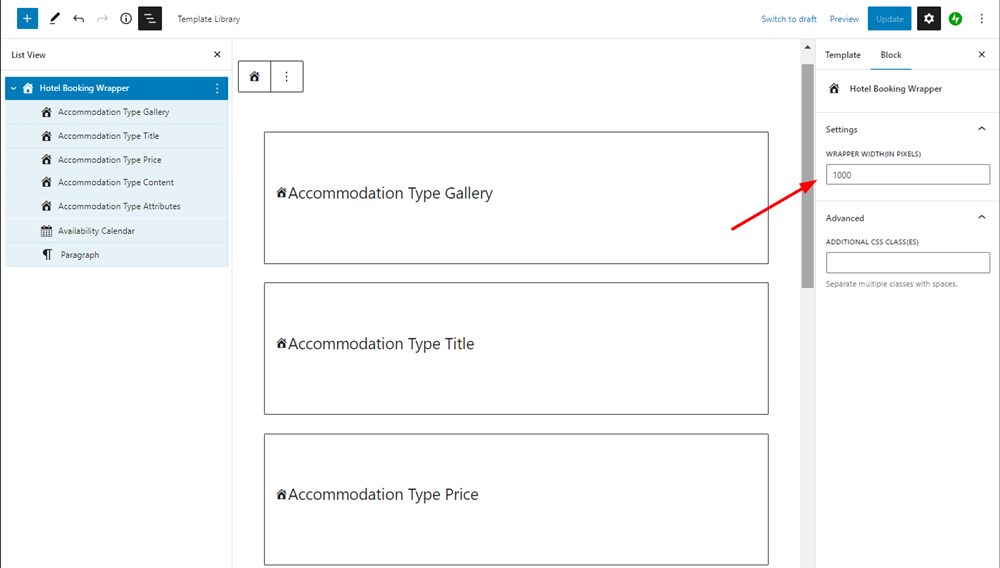1000x568 pixels.
Task: Click house icon beside Accommodation Type Attributes row
Action: [46, 206]
